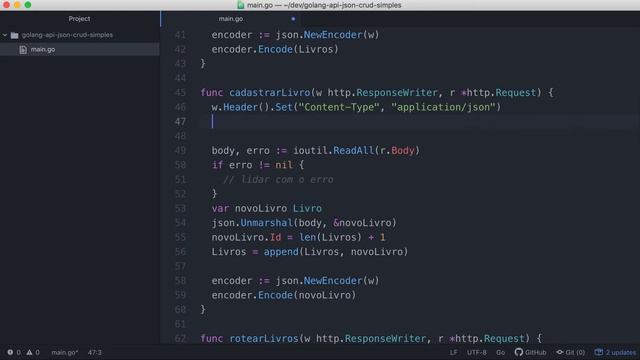The width and height of the screenshot is (640, 360).
Task: Switch to the main.go editor tab
Action: click(x=231, y=19)
